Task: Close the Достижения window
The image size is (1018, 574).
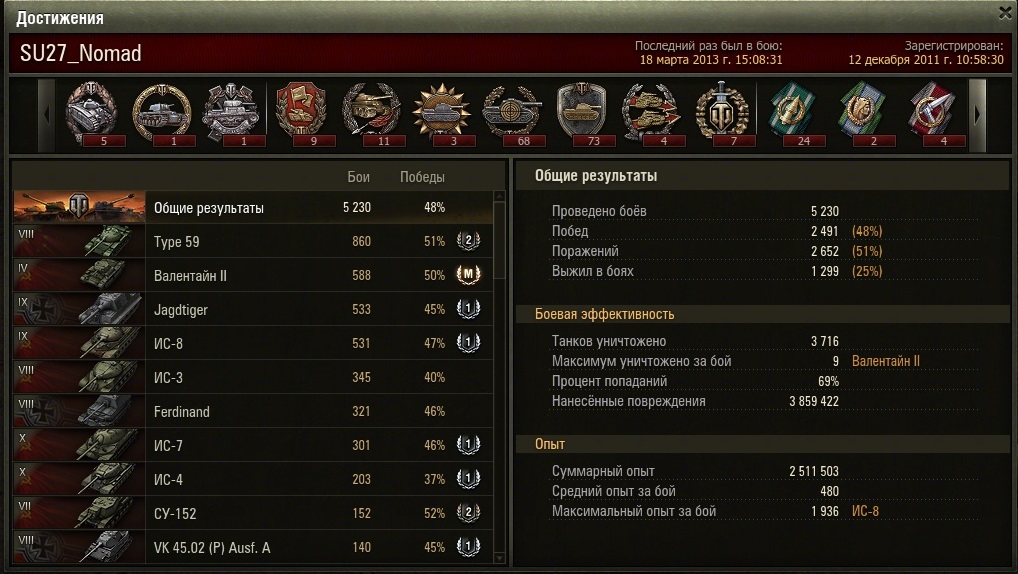Action: (1005, 13)
